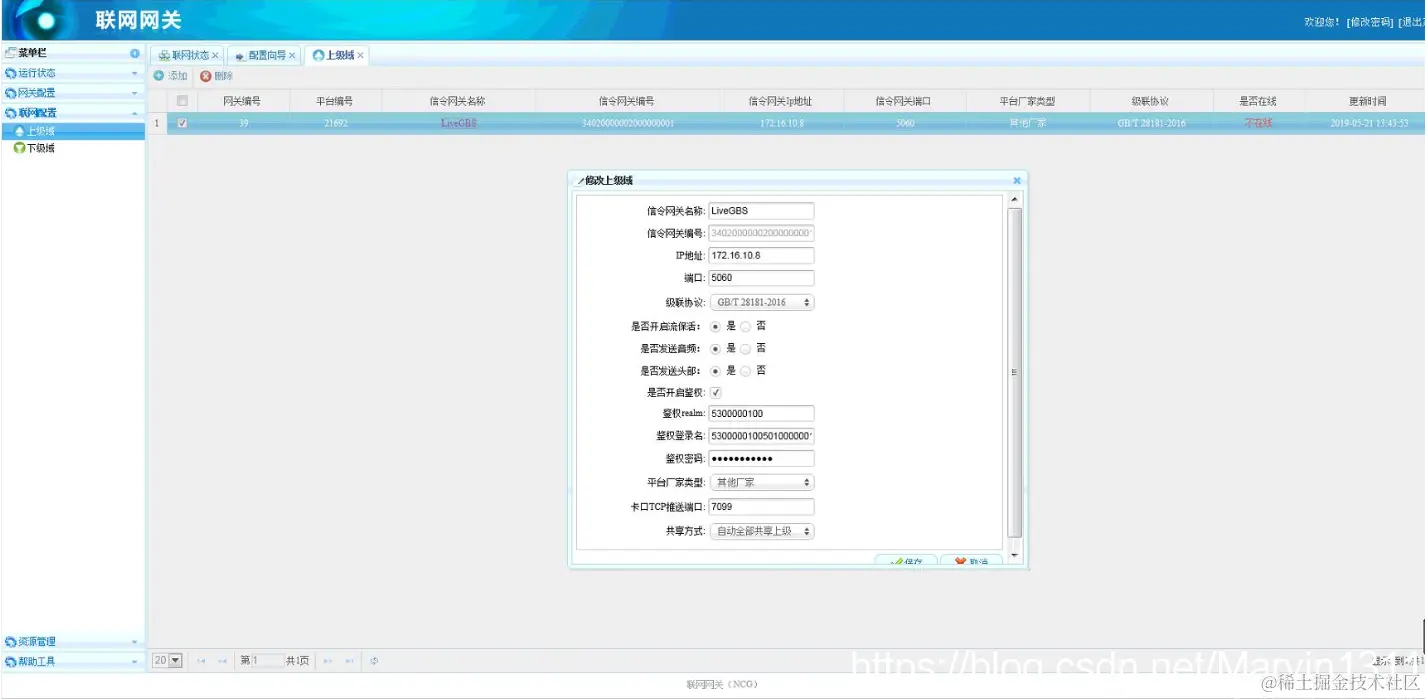Click the collapse arrow beside 菜单栏
This screenshot has width=1427, height=699.
coord(137,52)
